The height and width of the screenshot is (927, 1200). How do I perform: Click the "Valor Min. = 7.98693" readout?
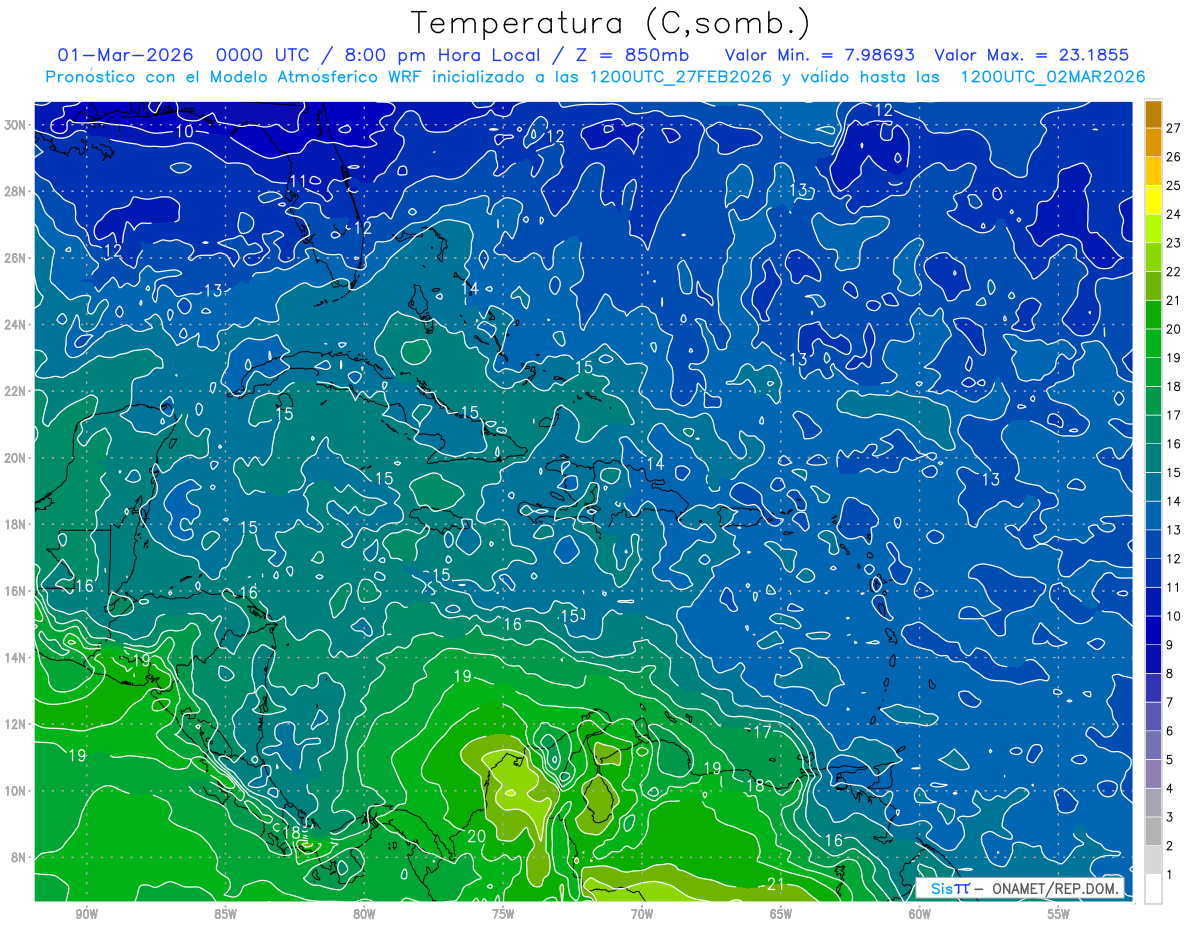[818, 55]
